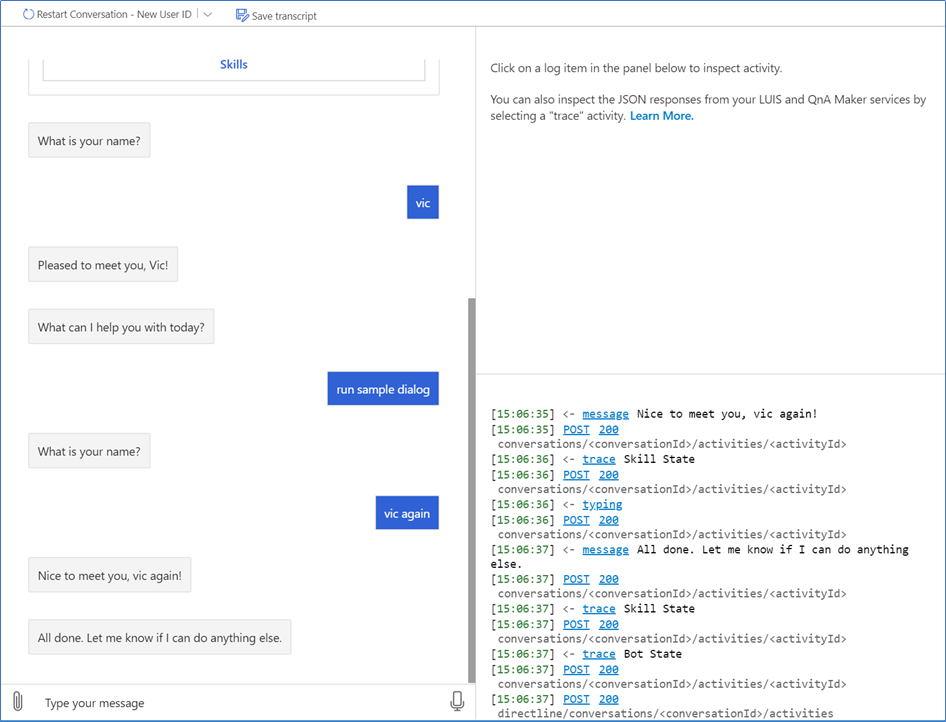
Task: Open the 200 link at 15:06:35
Action: tap(609, 429)
